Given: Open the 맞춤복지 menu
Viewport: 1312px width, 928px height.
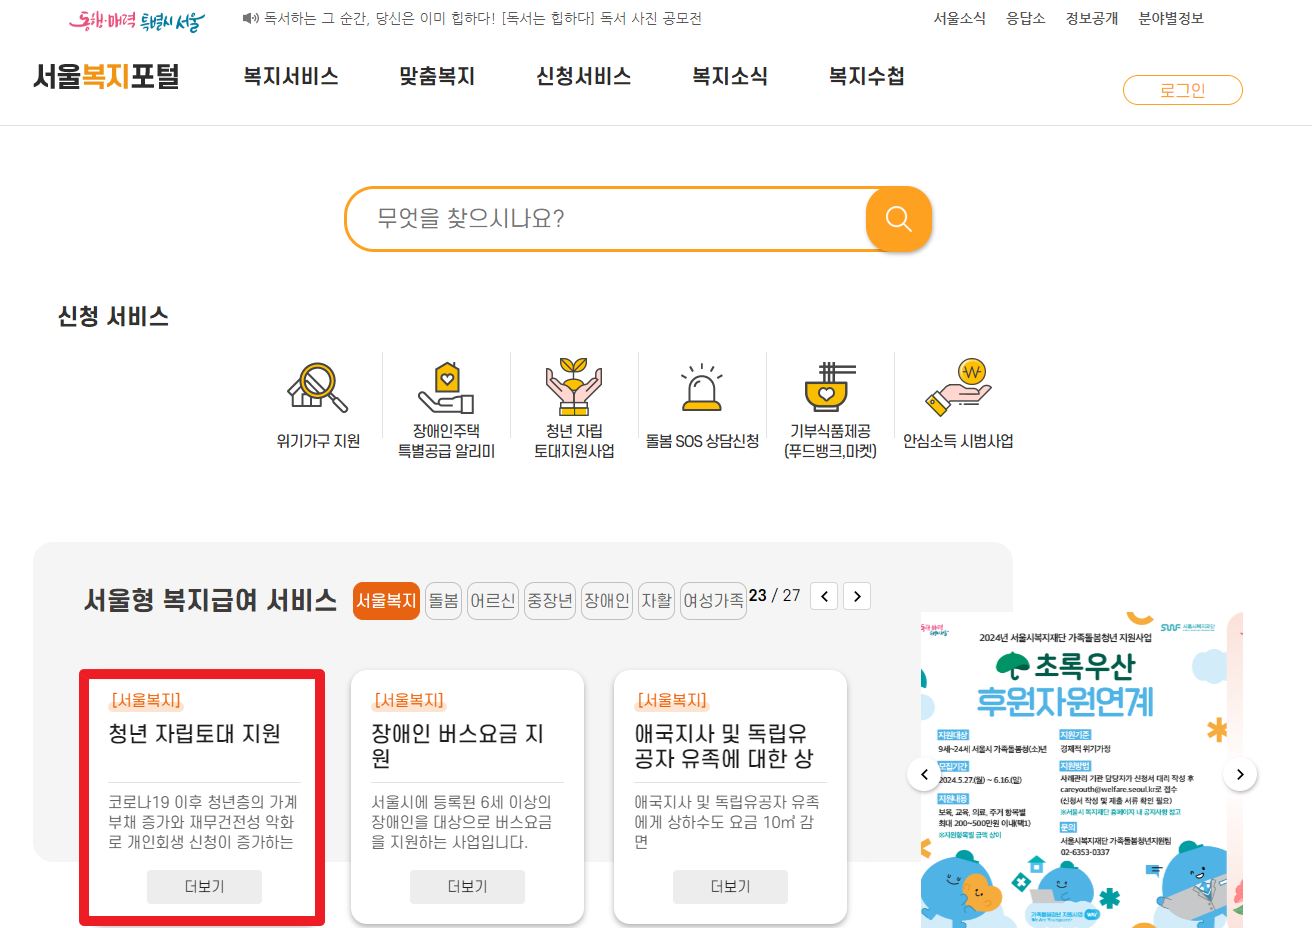Looking at the screenshot, I should pos(436,76).
